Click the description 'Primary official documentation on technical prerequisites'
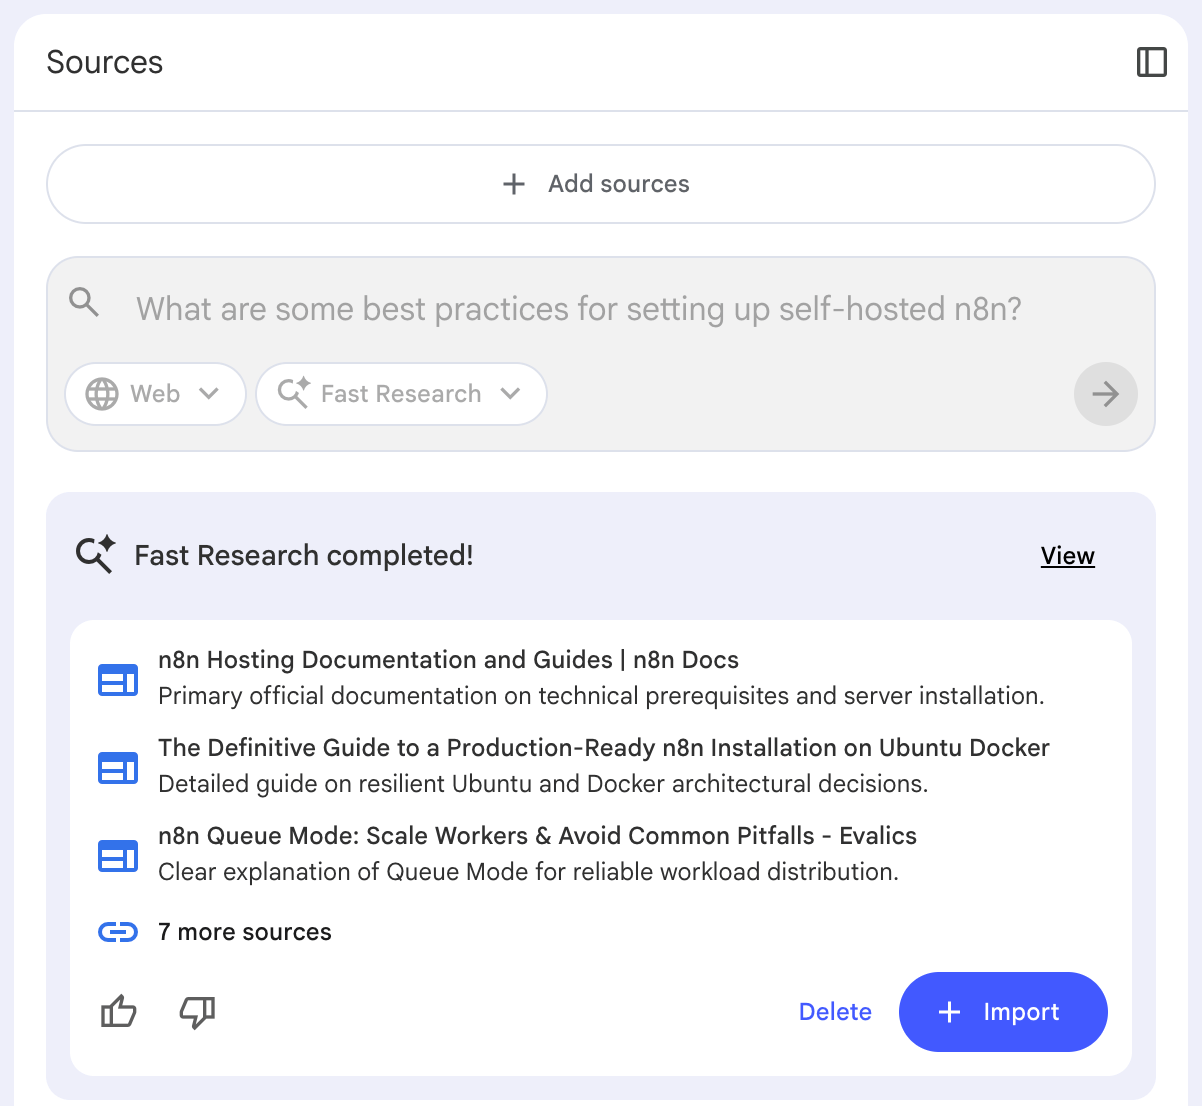The height and width of the screenshot is (1106, 1202). pos(601,696)
